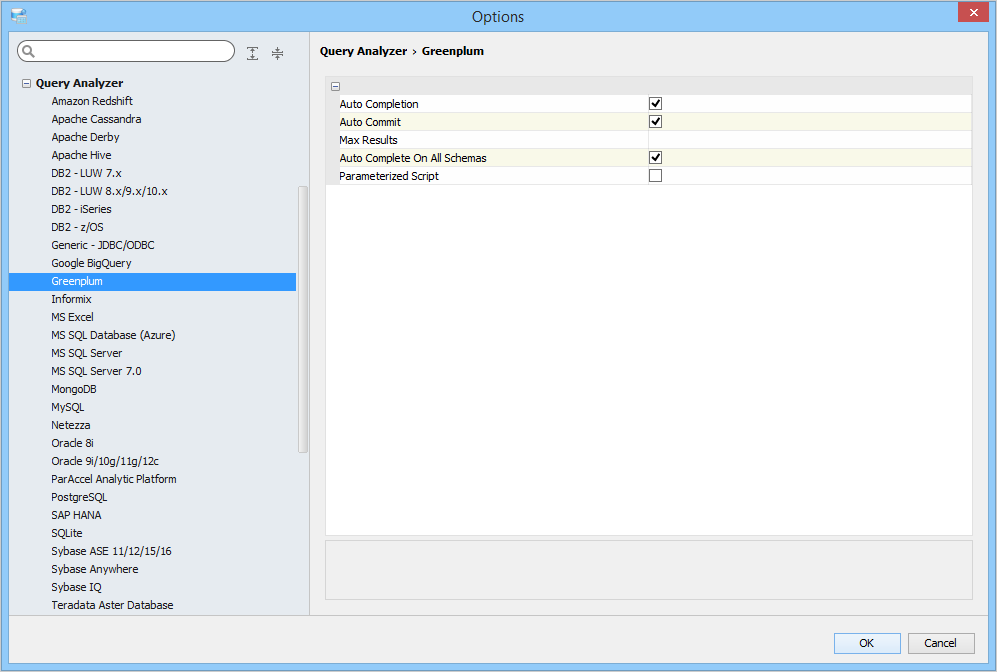This screenshot has width=997, height=672.
Task: Select ParAccel Analytic Platform entry
Action: click(x=114, y=479)
